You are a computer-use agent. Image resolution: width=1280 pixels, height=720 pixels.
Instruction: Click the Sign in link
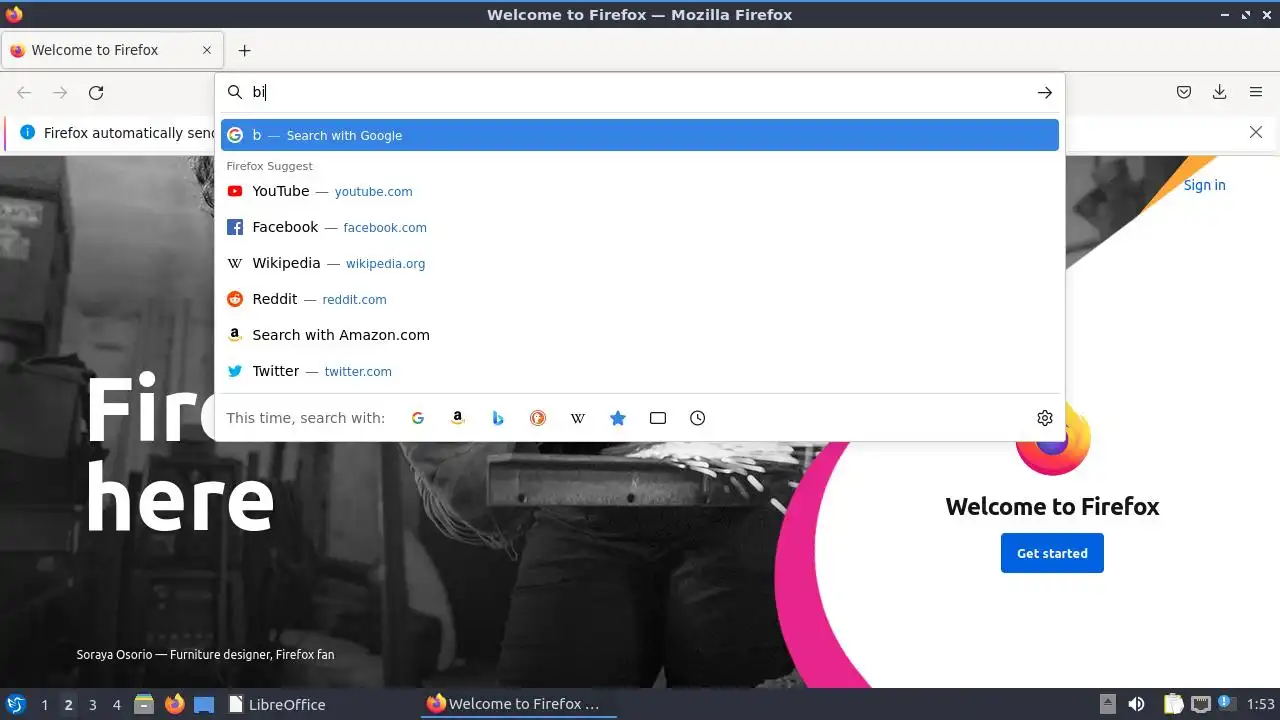pyautogui.click(x=1204, y=185)
